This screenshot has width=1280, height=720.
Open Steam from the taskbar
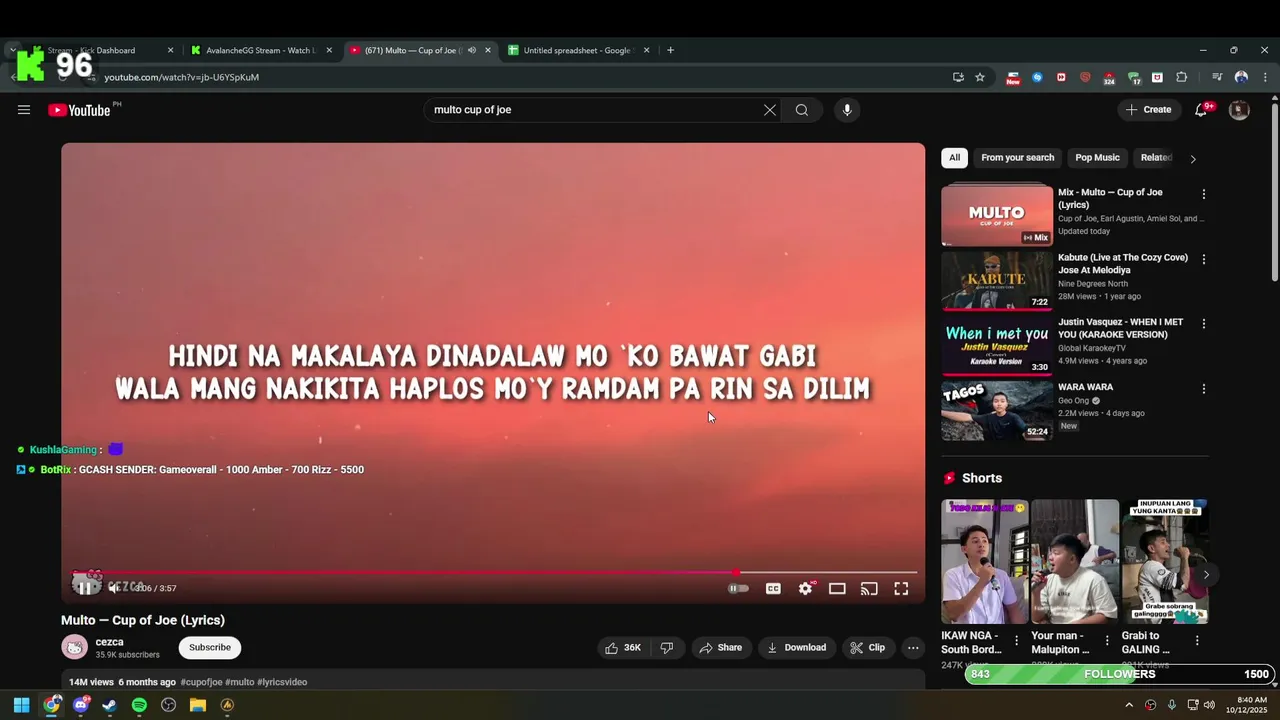tap(110, 705)
